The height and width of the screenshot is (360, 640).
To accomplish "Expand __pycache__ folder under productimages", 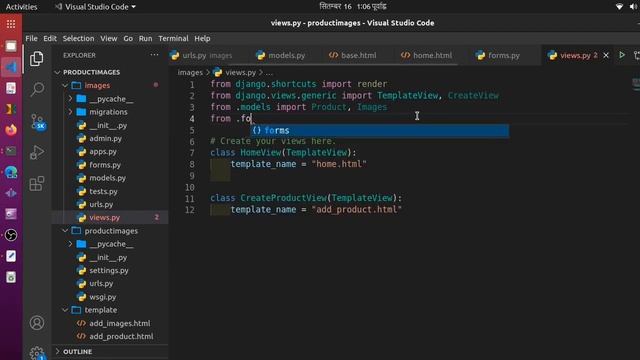I will pyautogui.click(x=110, y=244).
